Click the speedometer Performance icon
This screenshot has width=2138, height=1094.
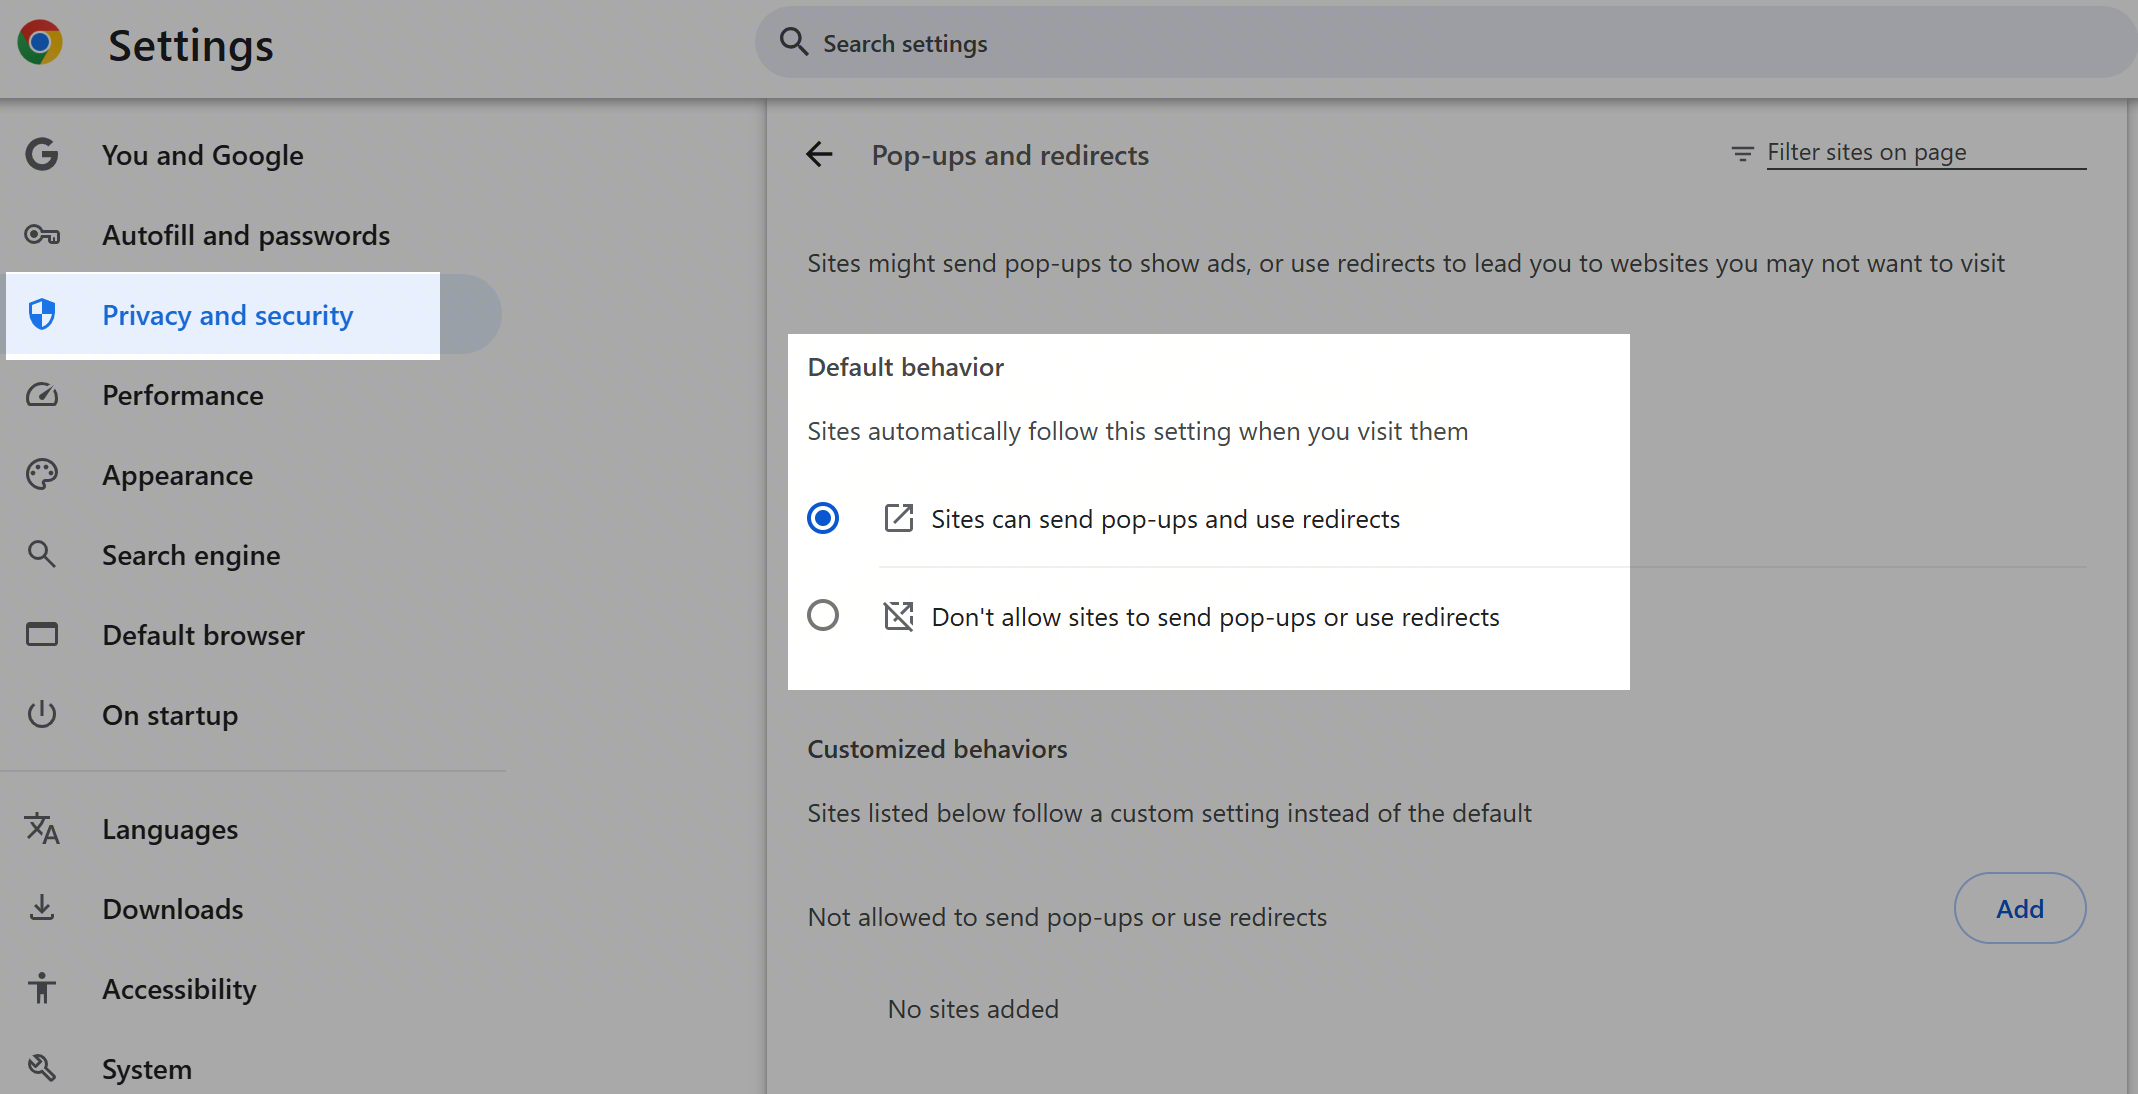[x=42, y=395]
